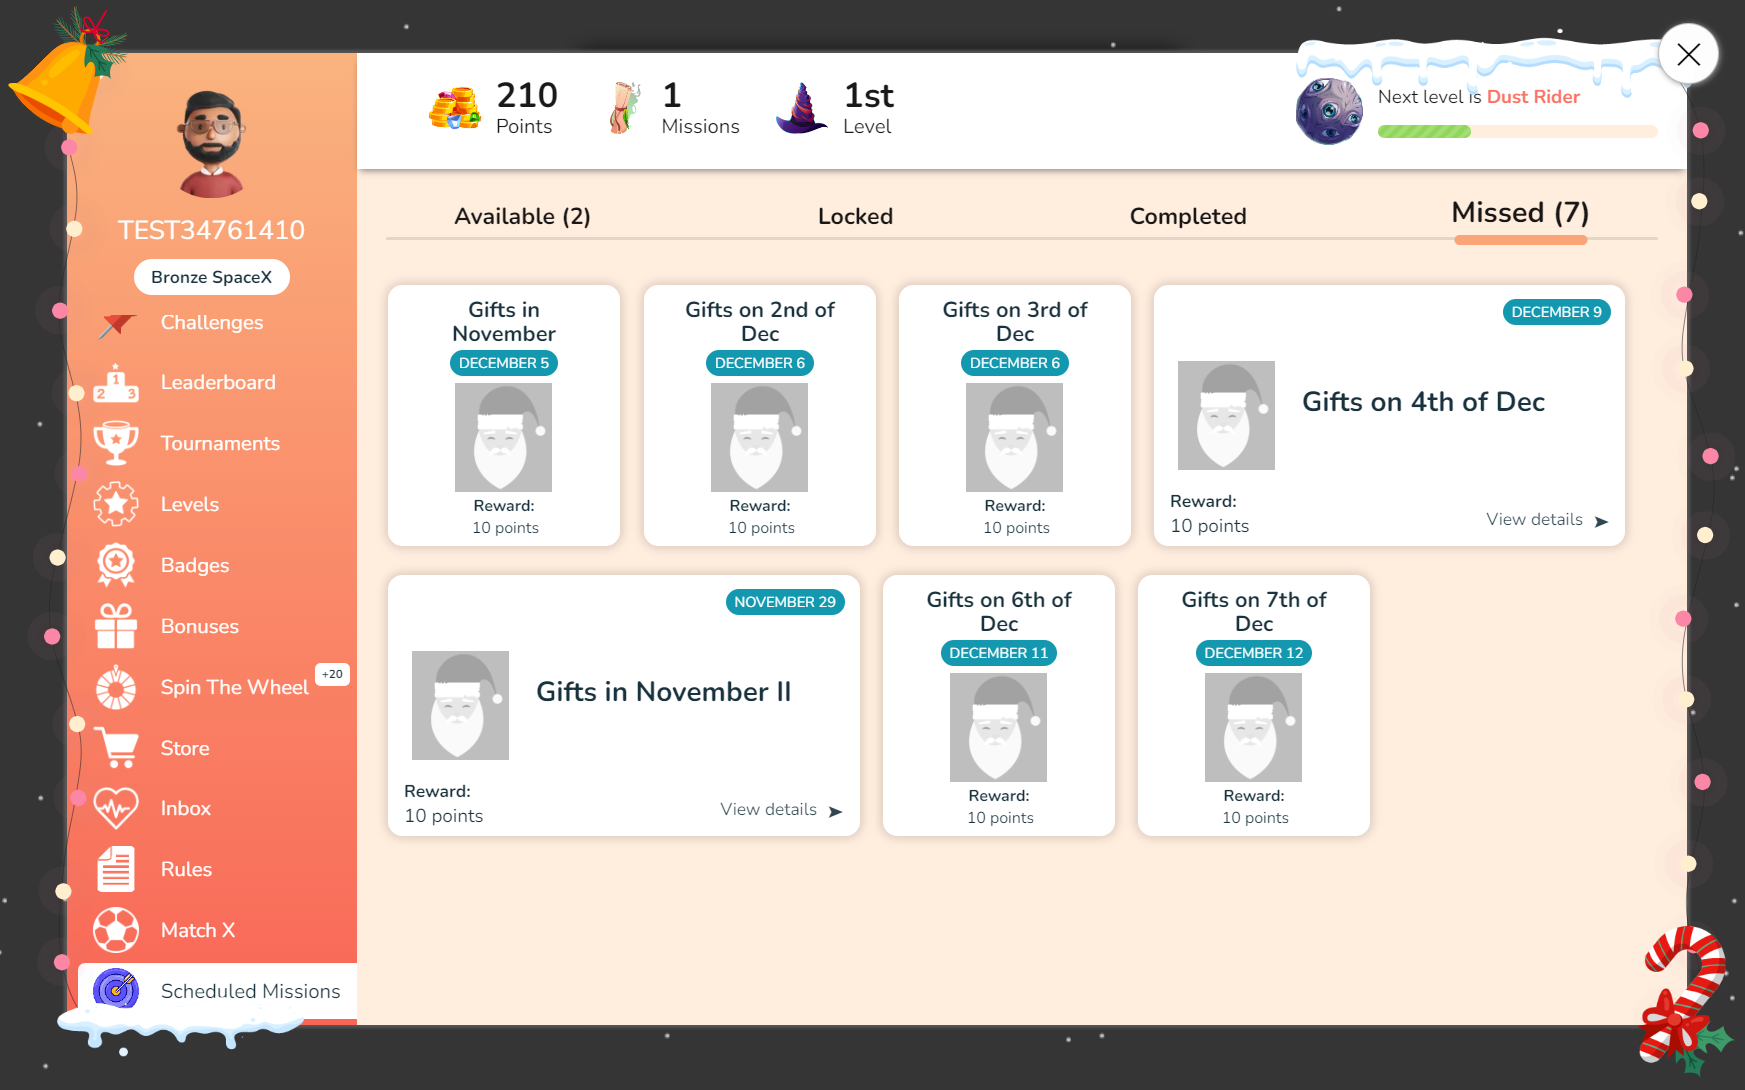Open the Rules document icon
Image resolution: width=1745 pixels, height=1090 pixels.
click(x=116, y=869)
